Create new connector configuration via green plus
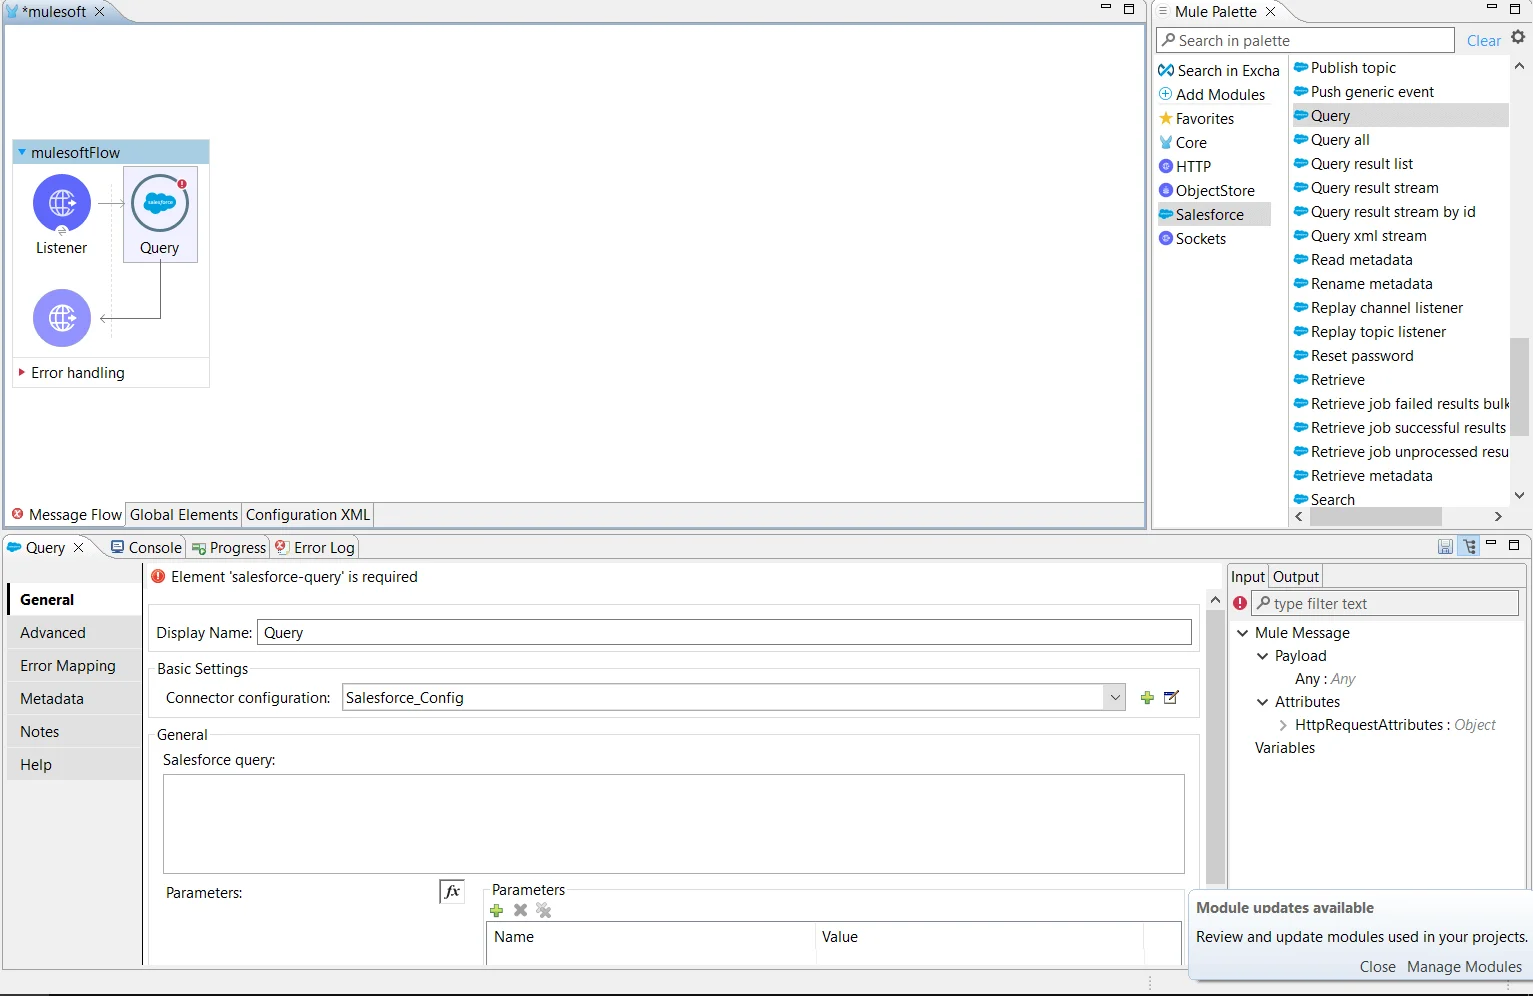Image resolution: width=1533 pixels, height=996 pixels. click(x=1146, y=697)
